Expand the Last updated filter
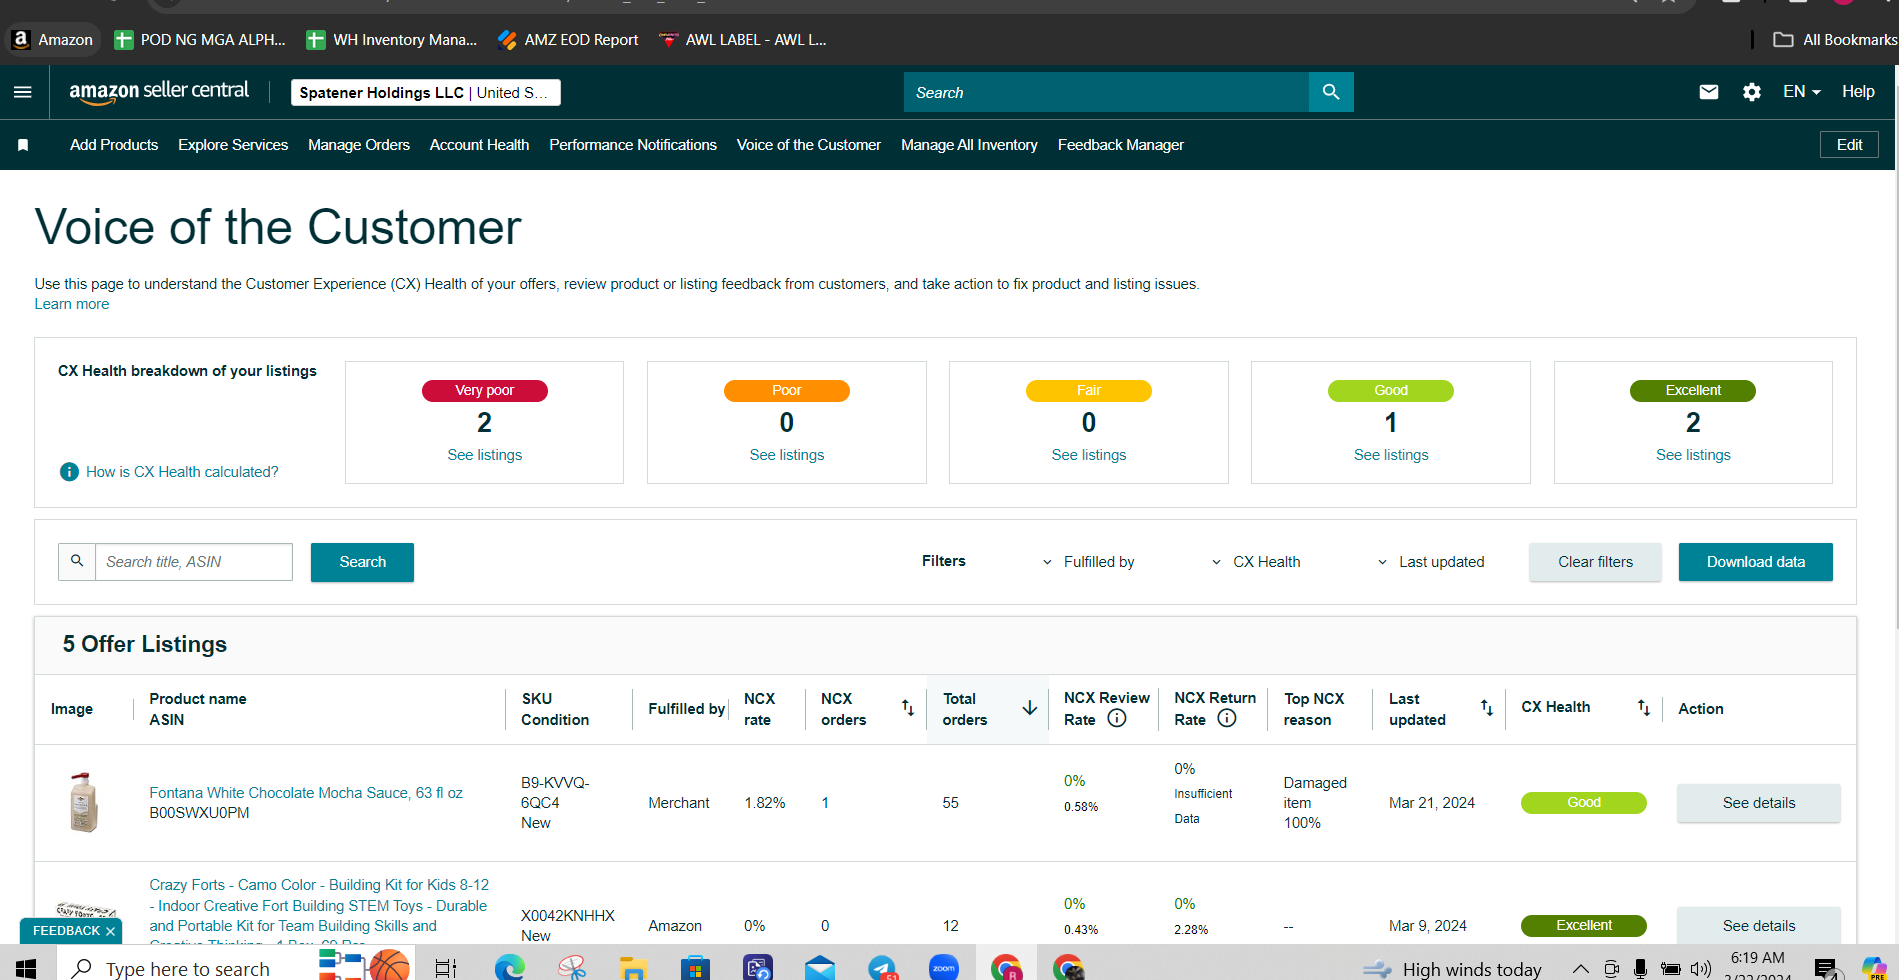Viewport: 1899px width, 980px height. click(1431, 562)
